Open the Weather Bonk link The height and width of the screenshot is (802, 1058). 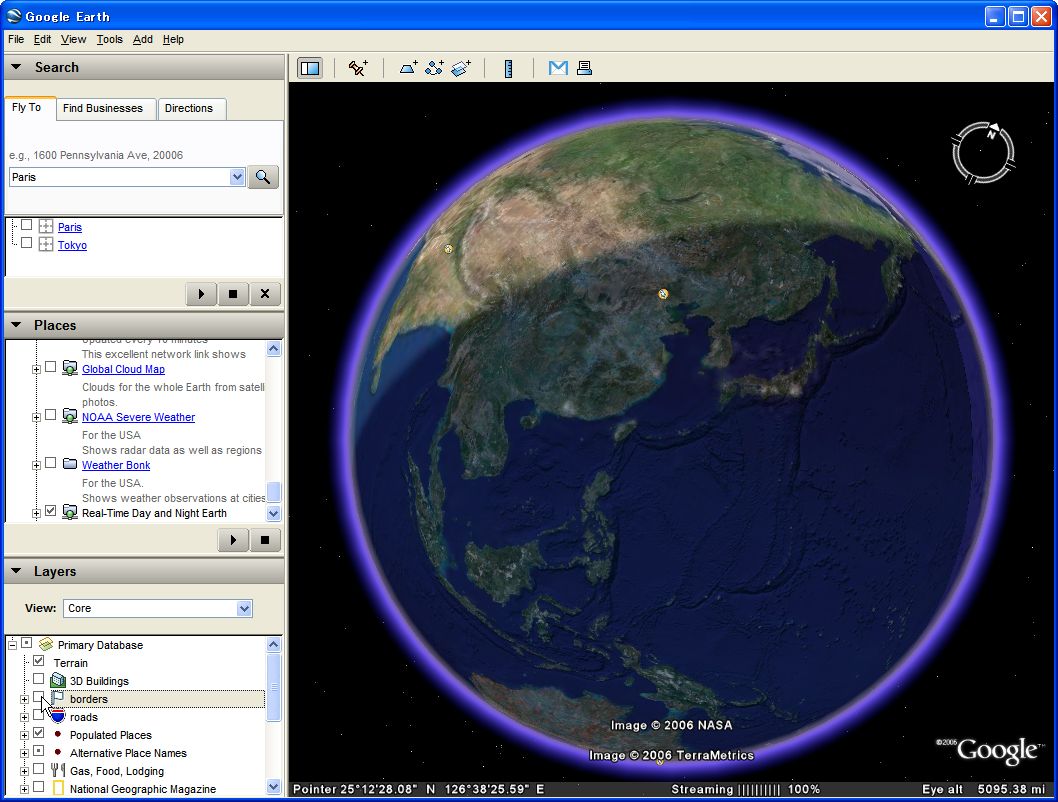[116, 465]
